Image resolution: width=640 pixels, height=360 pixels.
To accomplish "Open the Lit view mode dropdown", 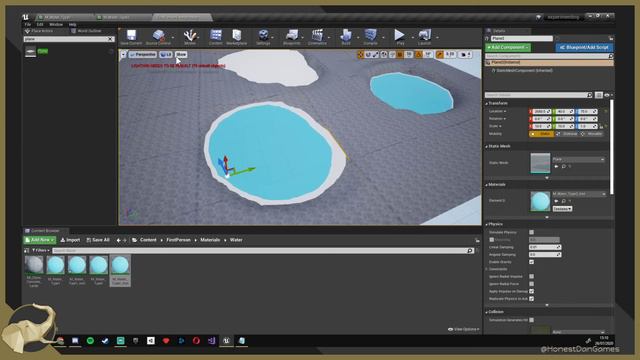I will pyautogui.click(x=166, y=54).
